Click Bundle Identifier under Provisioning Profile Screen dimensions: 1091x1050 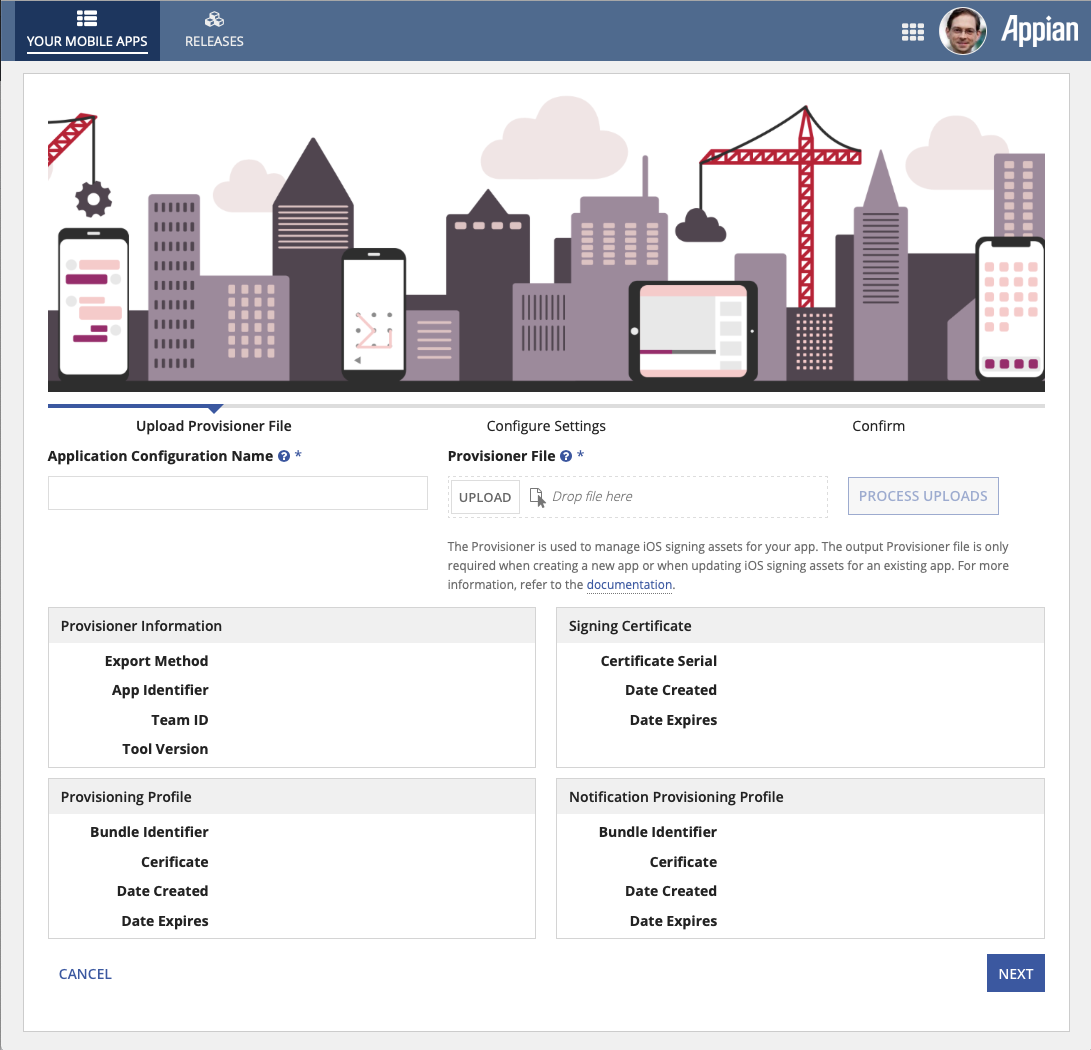coord(149,832)
